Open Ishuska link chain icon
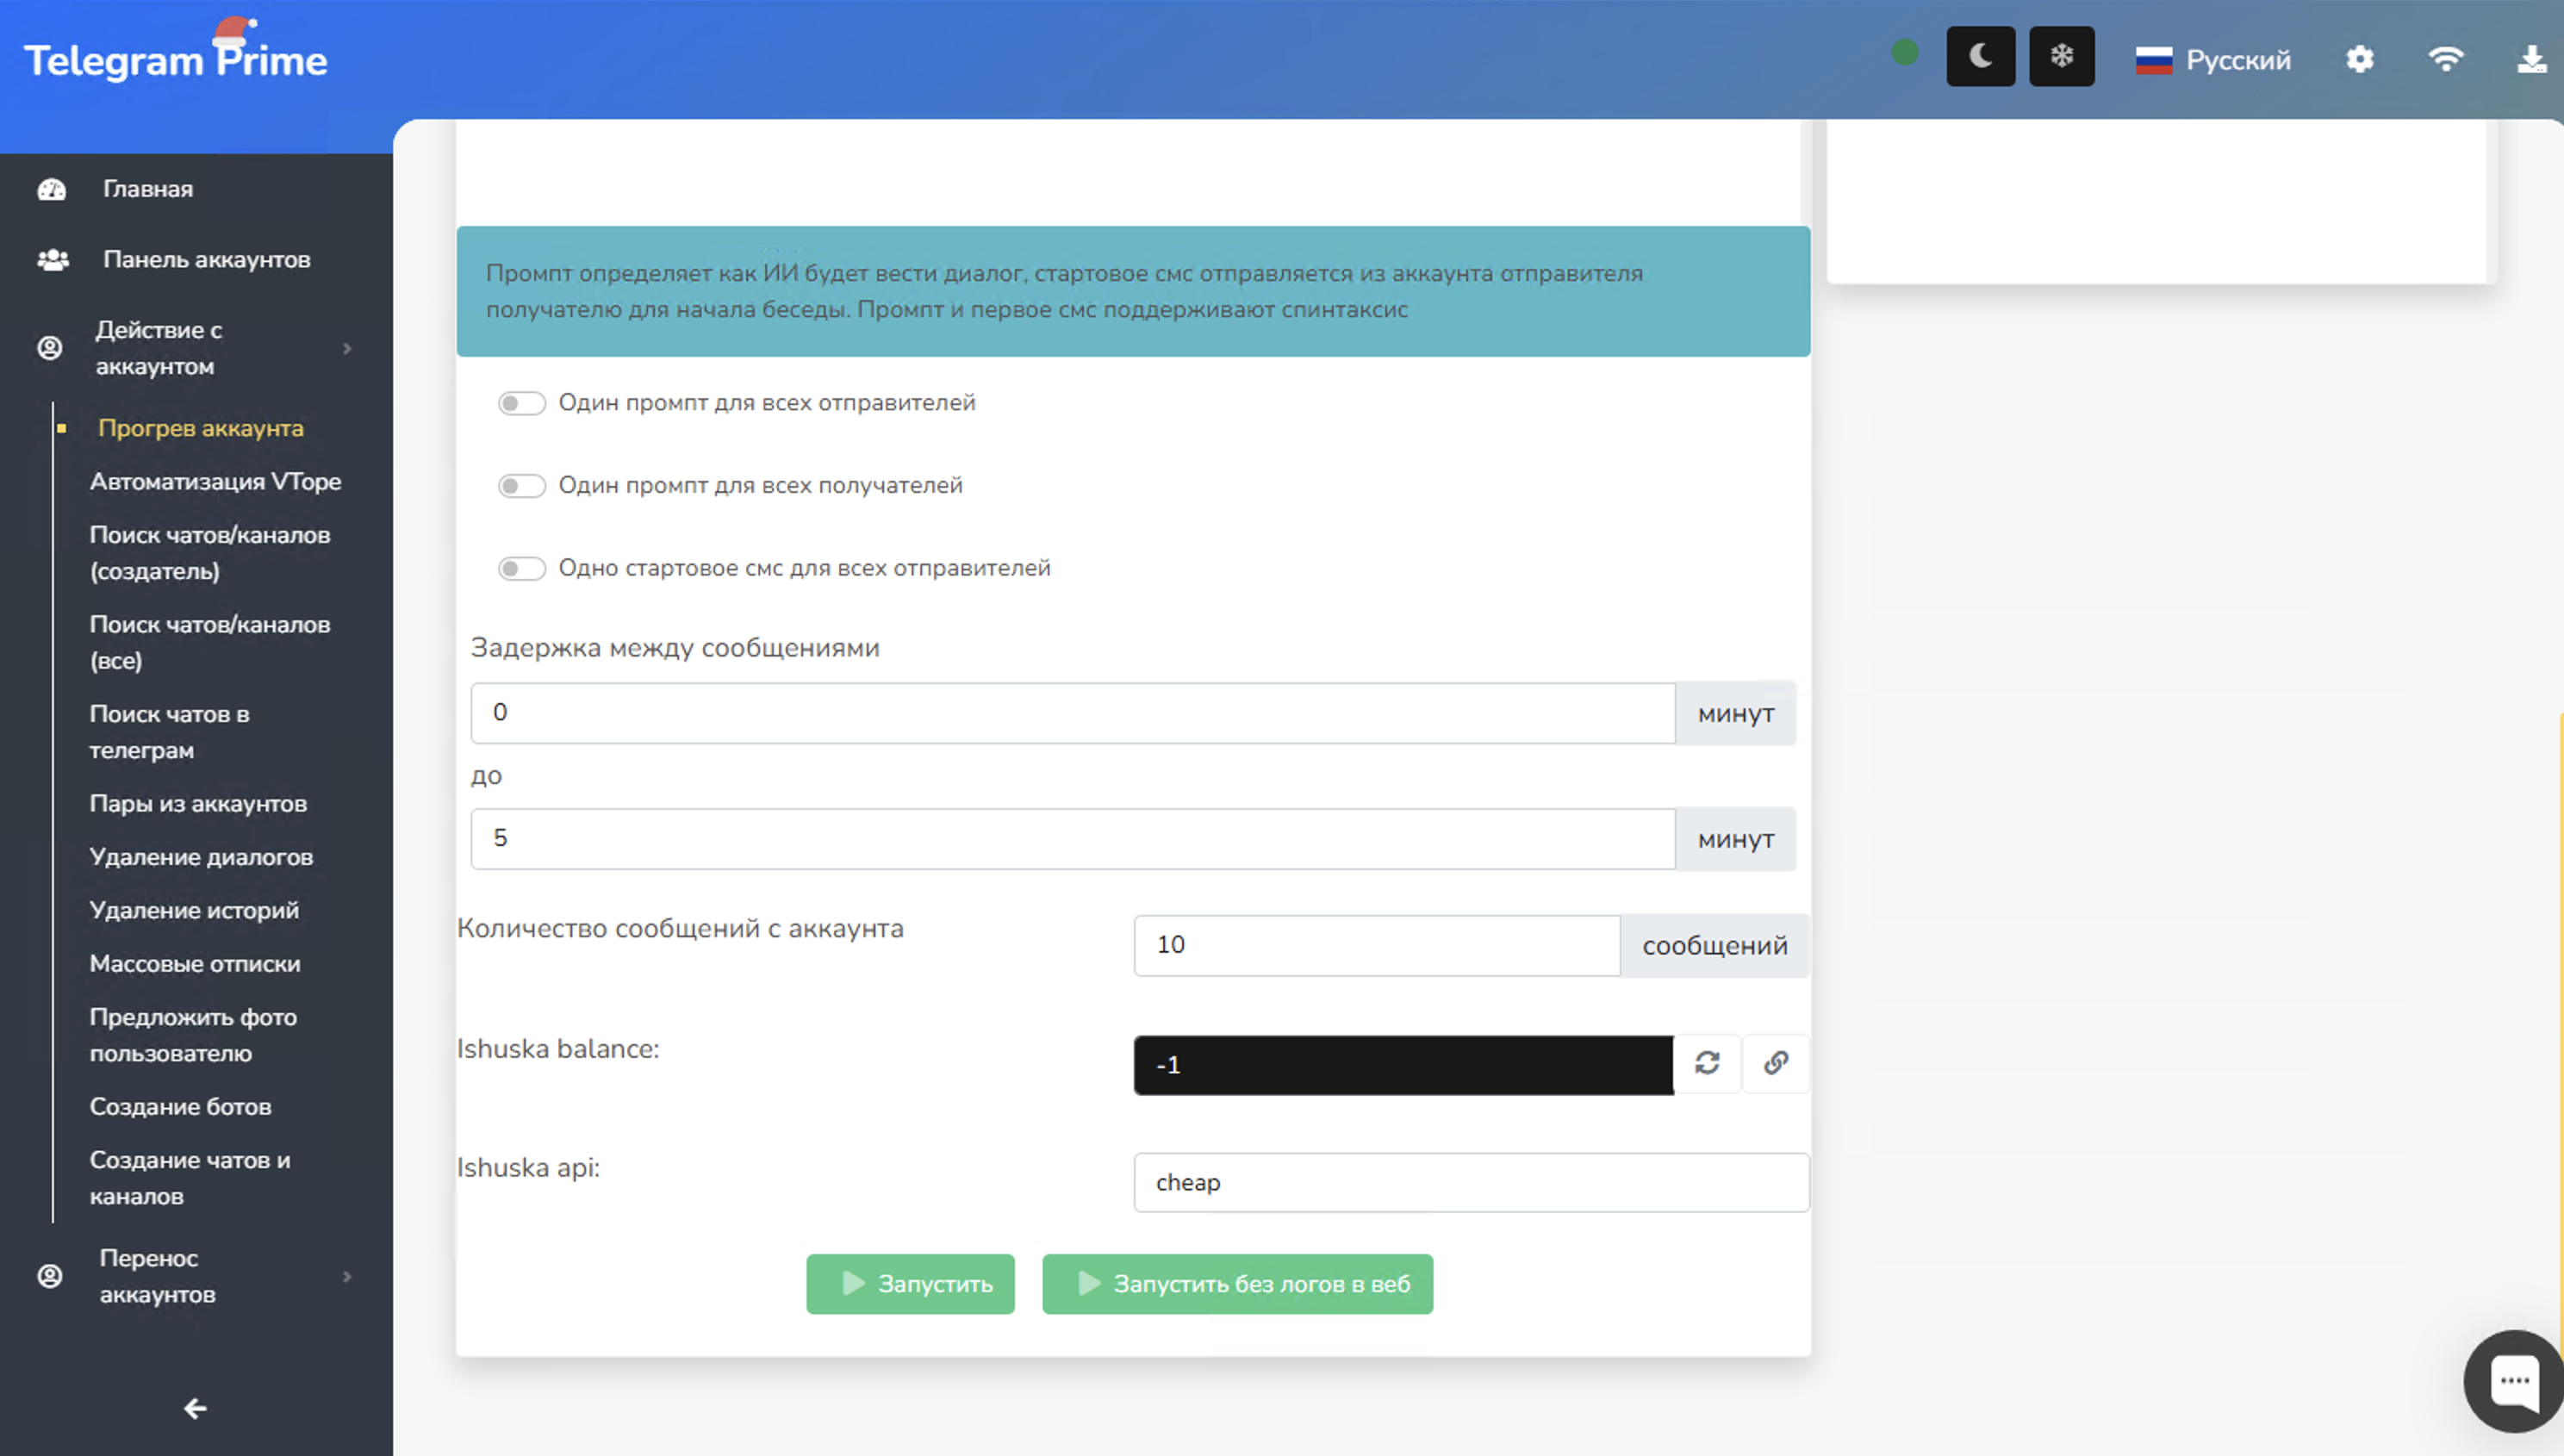 pyautogui.click(x=1776, y=1063)
